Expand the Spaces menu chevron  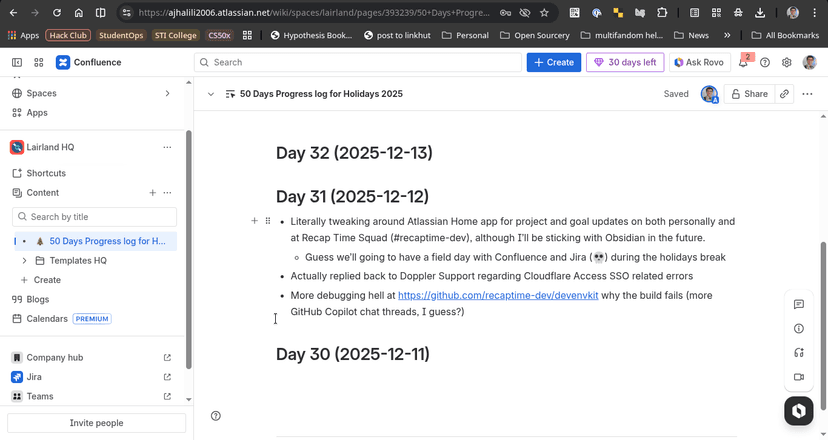[167, 93]
